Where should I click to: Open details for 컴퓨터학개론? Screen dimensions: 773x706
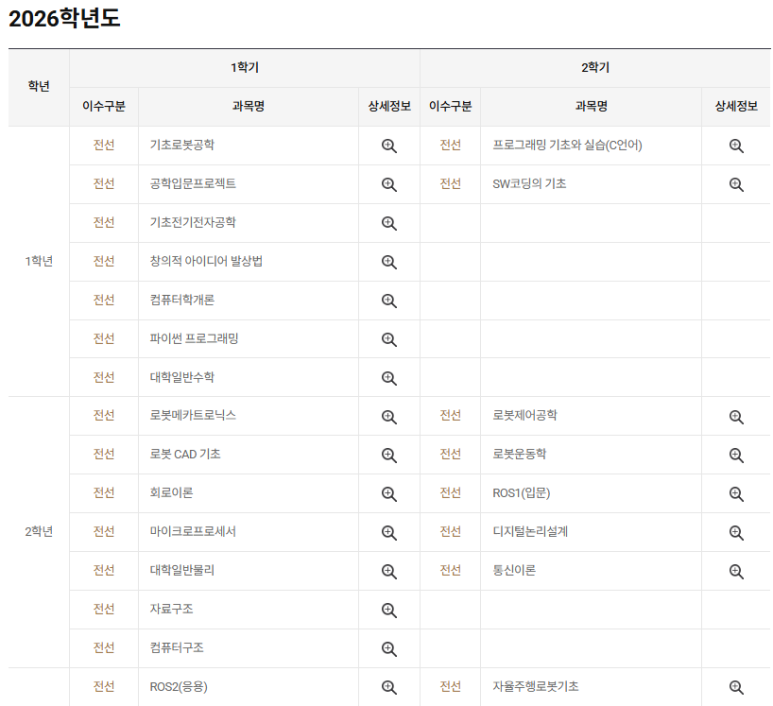click(389, 301)
